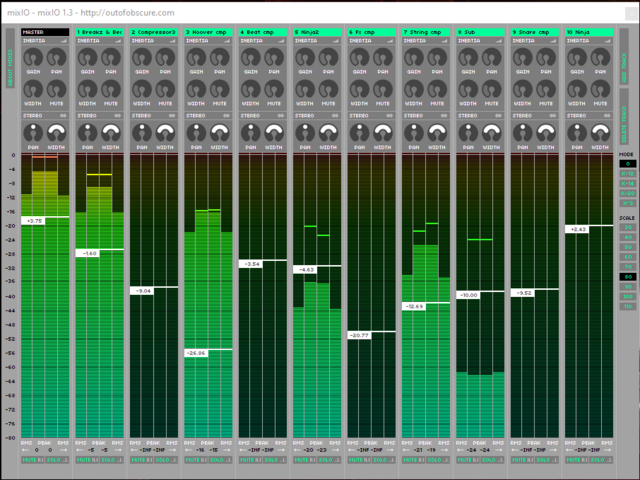Adjust inertia Mute knob on Fx cmp
The height and width of the screenshot is (480, 640).
point(382,89)
